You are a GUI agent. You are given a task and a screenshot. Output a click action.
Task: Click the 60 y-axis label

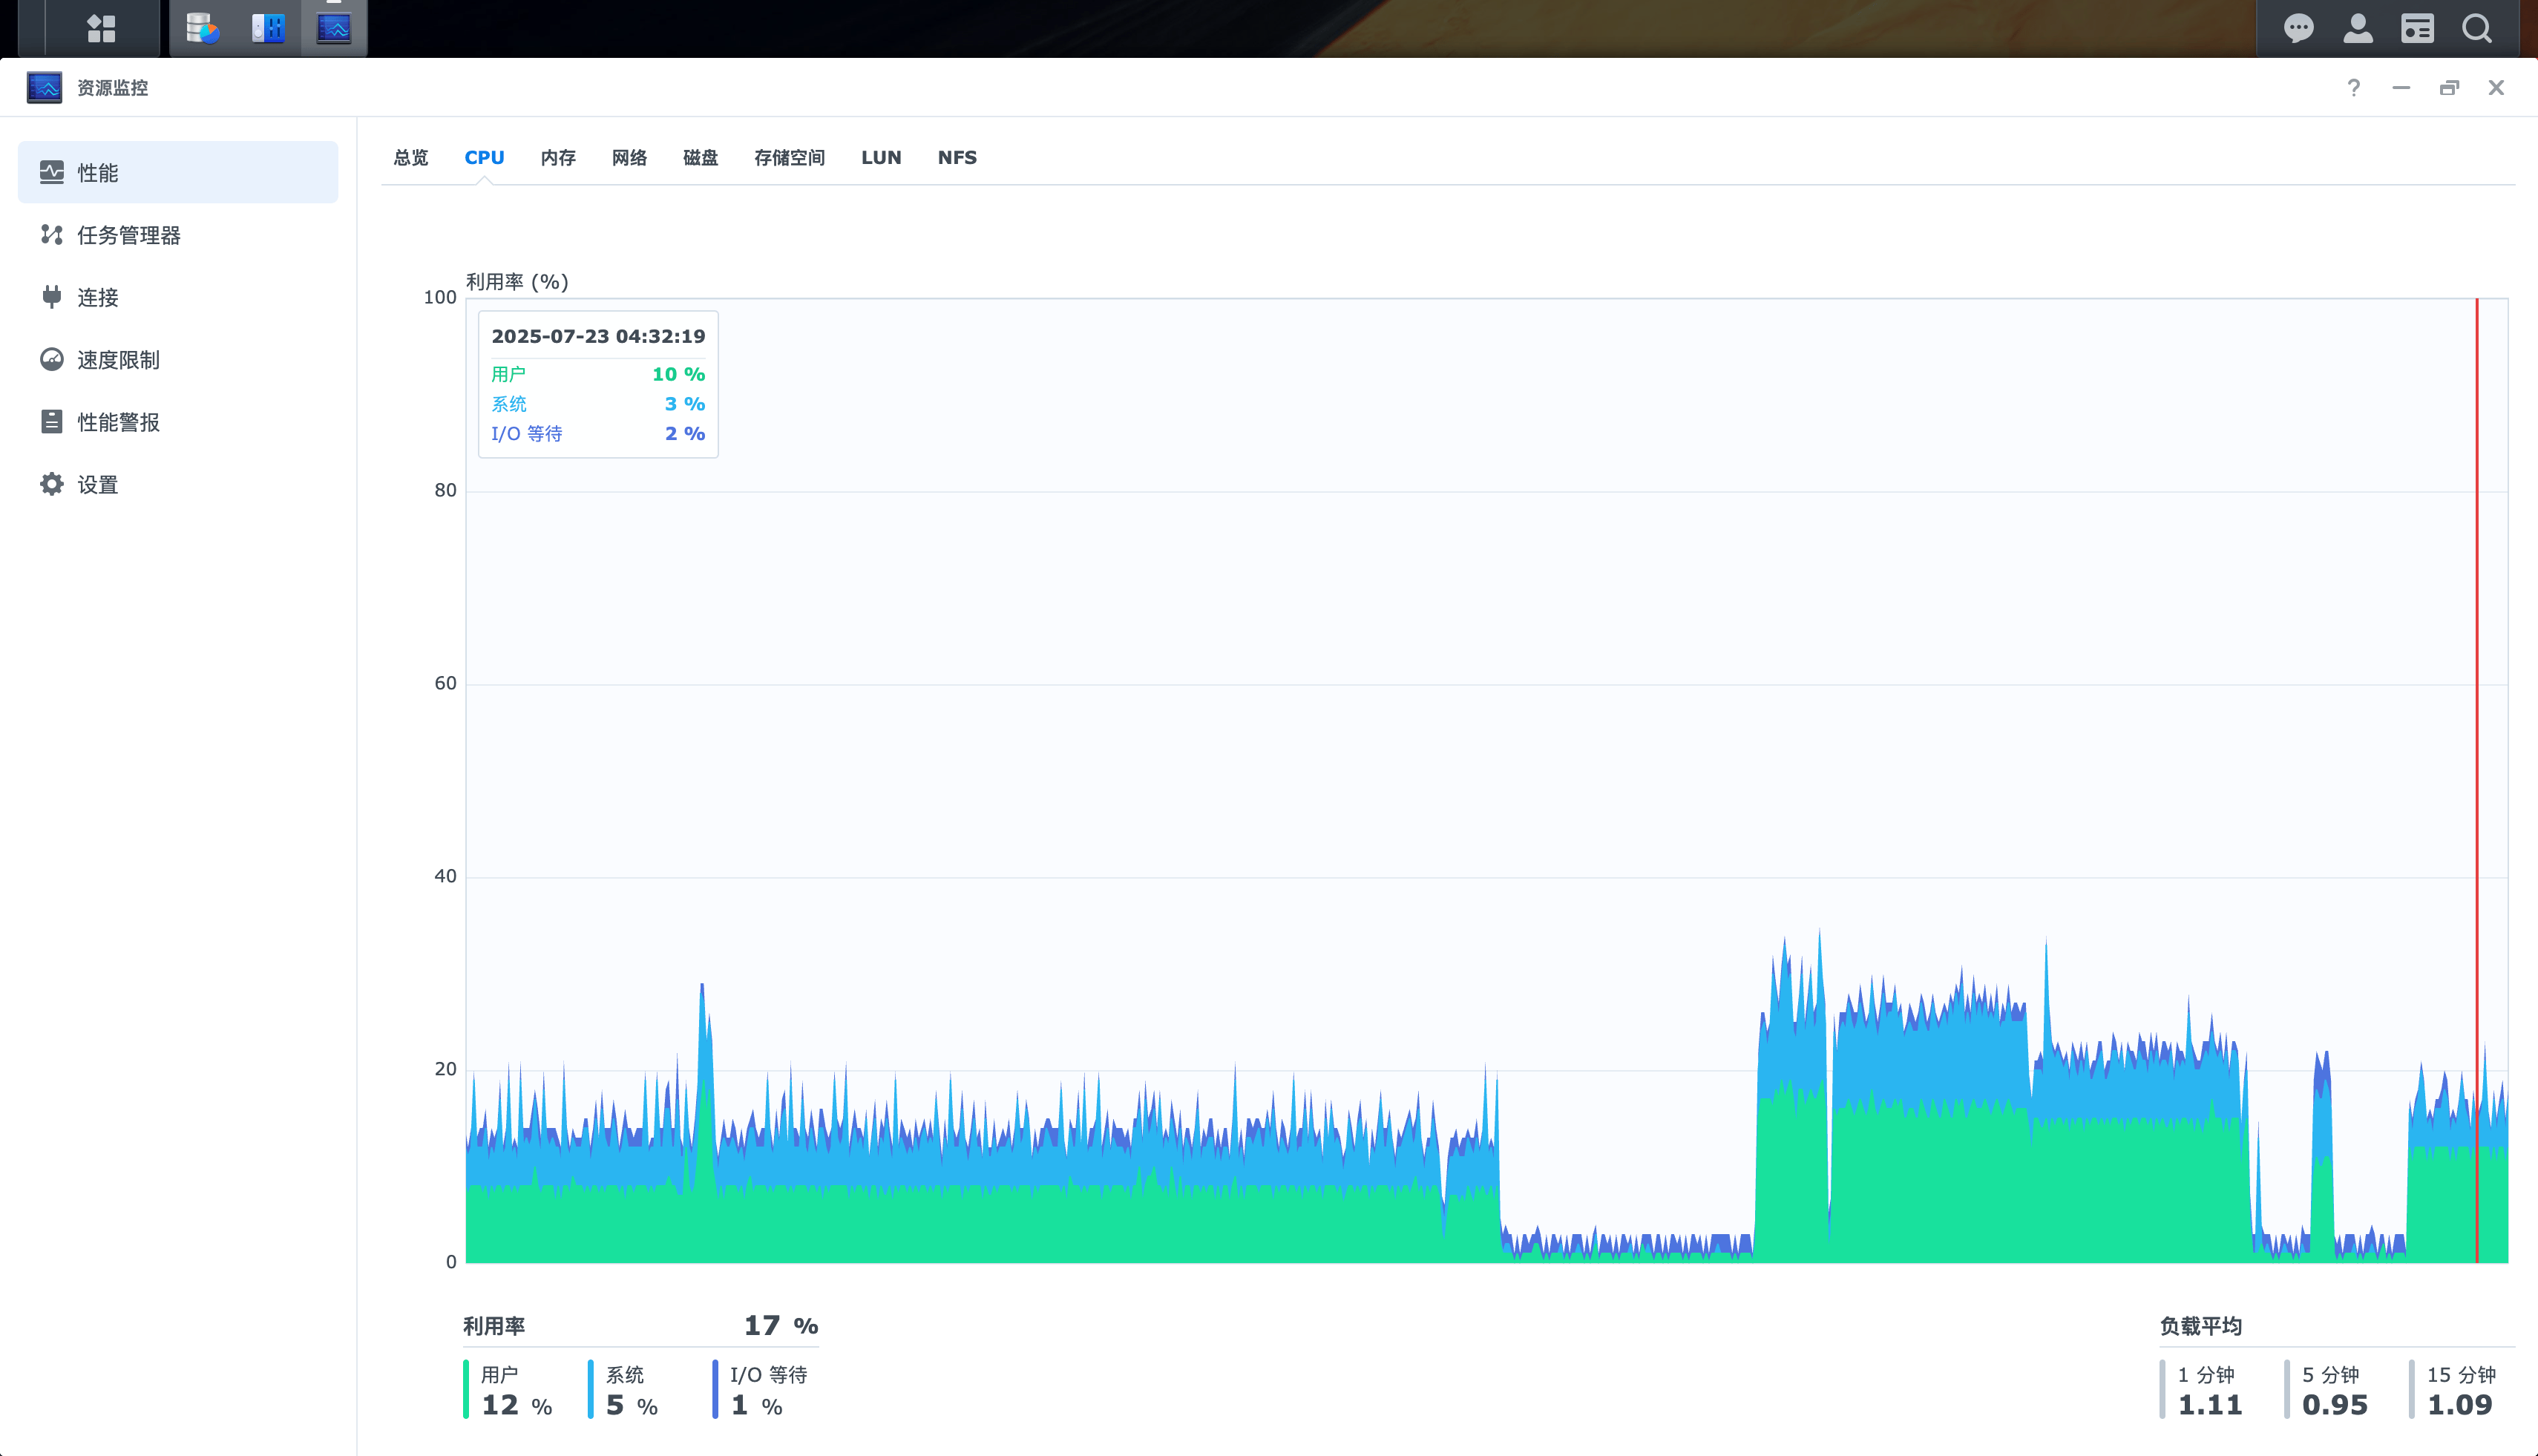point(445,683)
